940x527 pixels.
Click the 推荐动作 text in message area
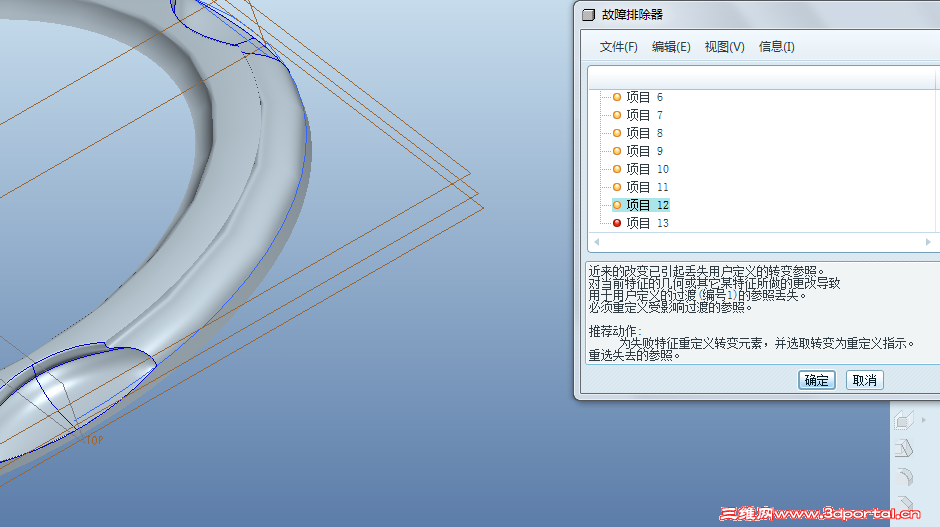(615, 332)
